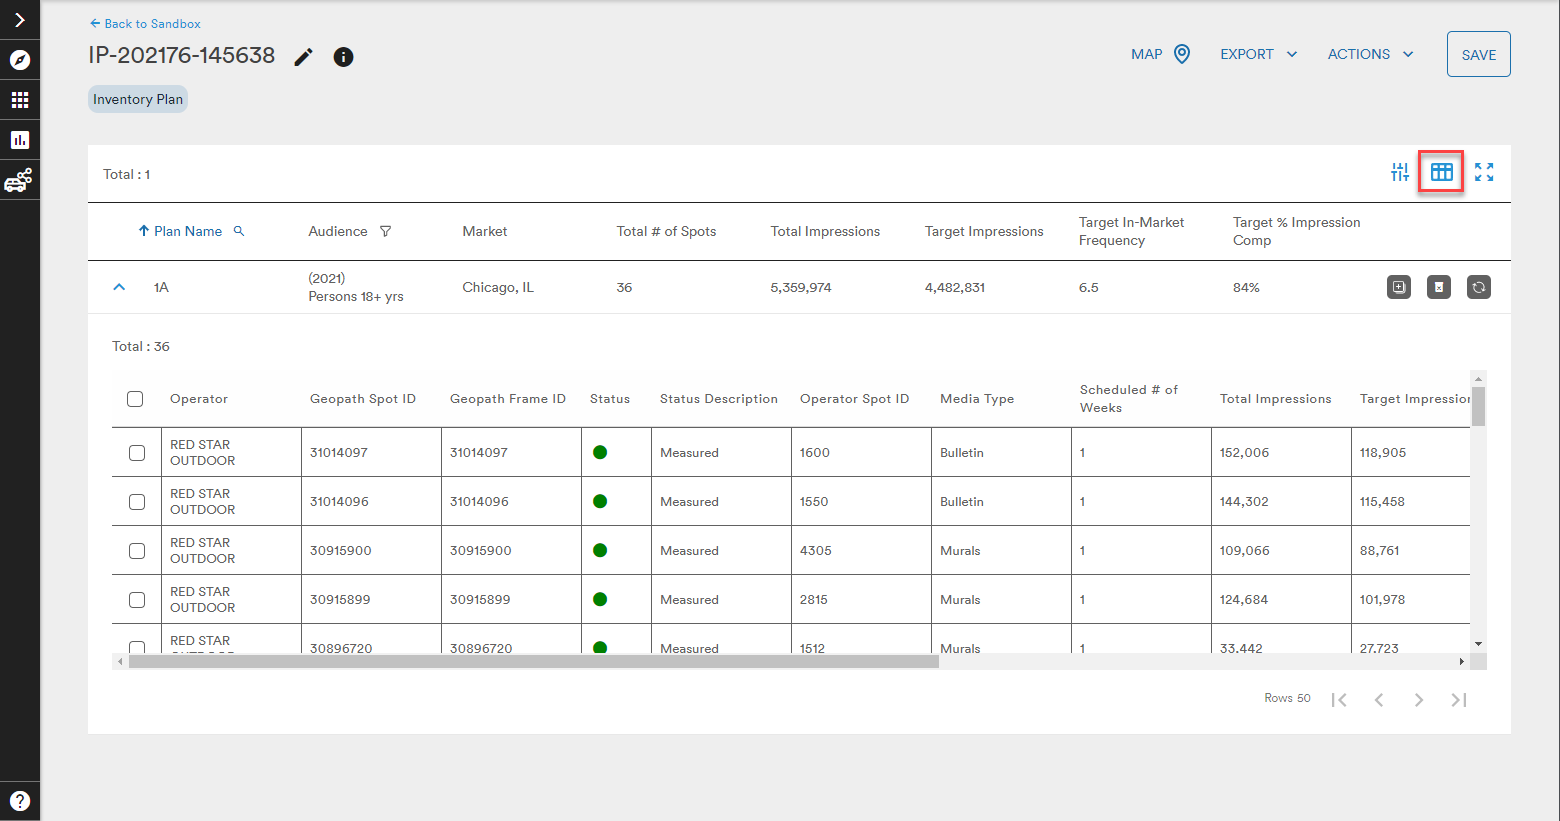The width and height of the screenshot is (1560, 821).
Task: Refresh plan 1A with the circular arrows icon
Action: [x=1479, y=287]
